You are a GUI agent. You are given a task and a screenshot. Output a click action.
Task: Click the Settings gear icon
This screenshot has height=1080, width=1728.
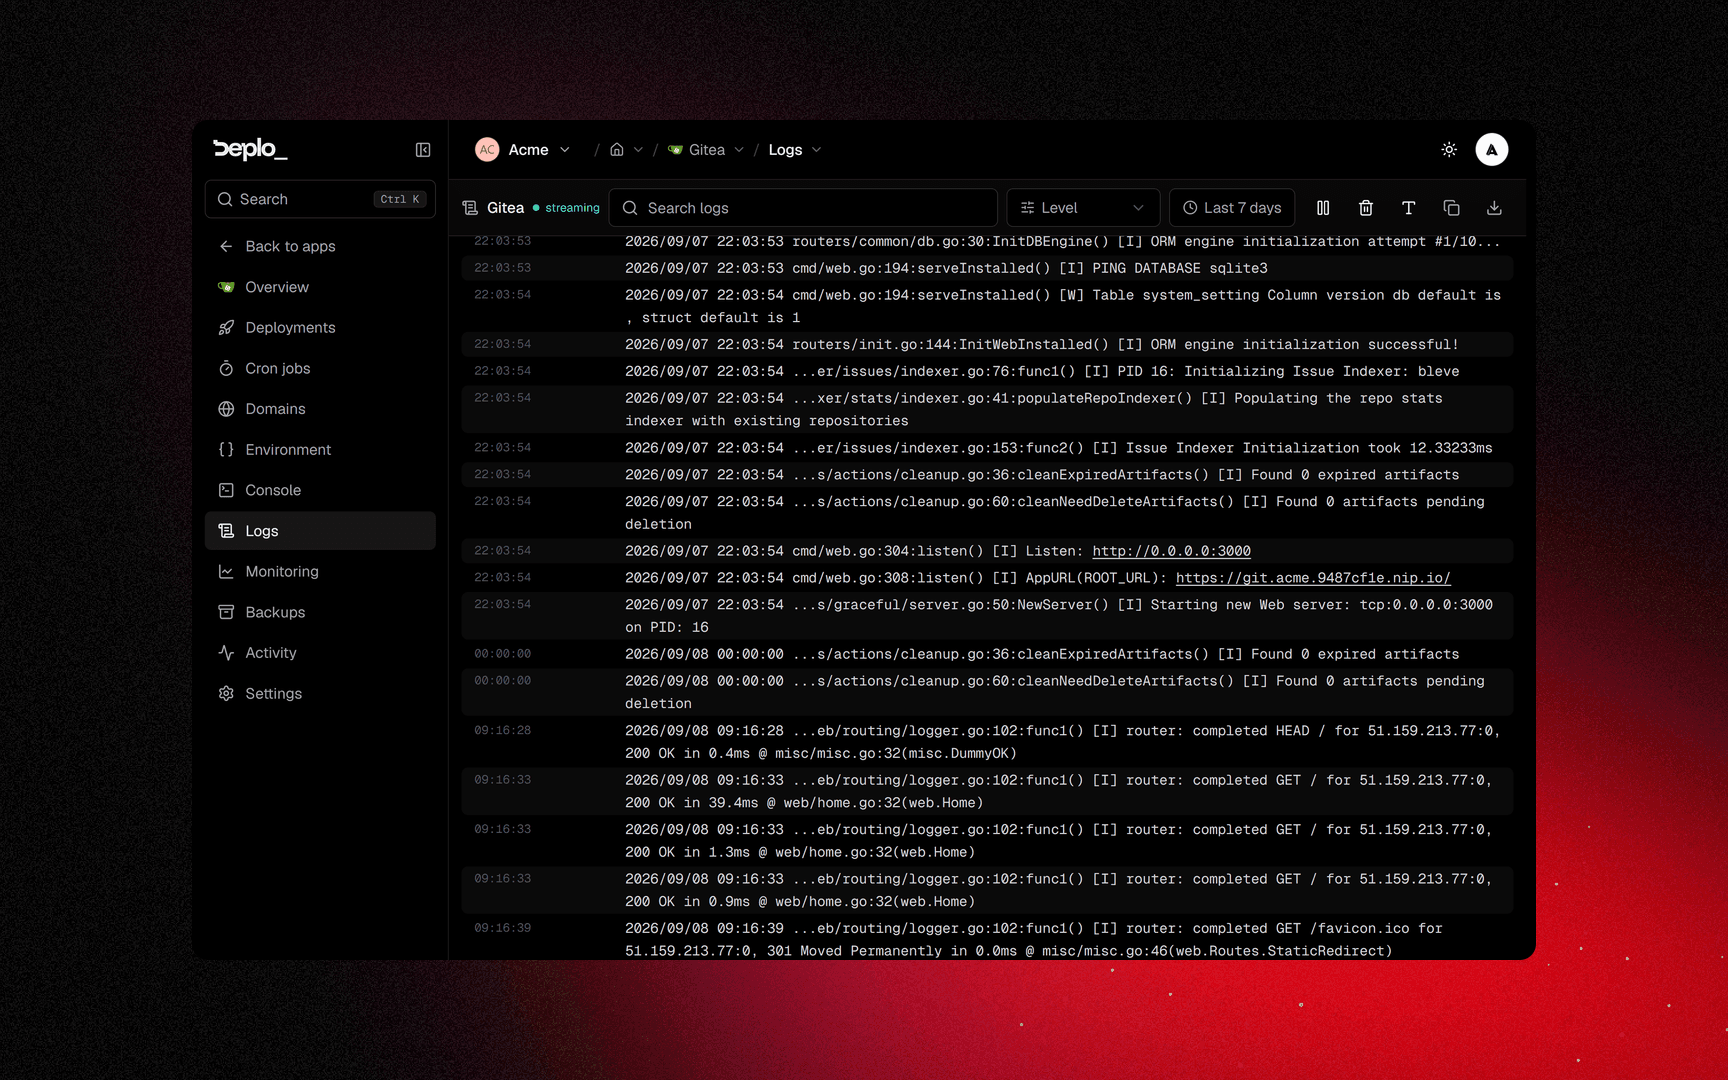(226, 693)
